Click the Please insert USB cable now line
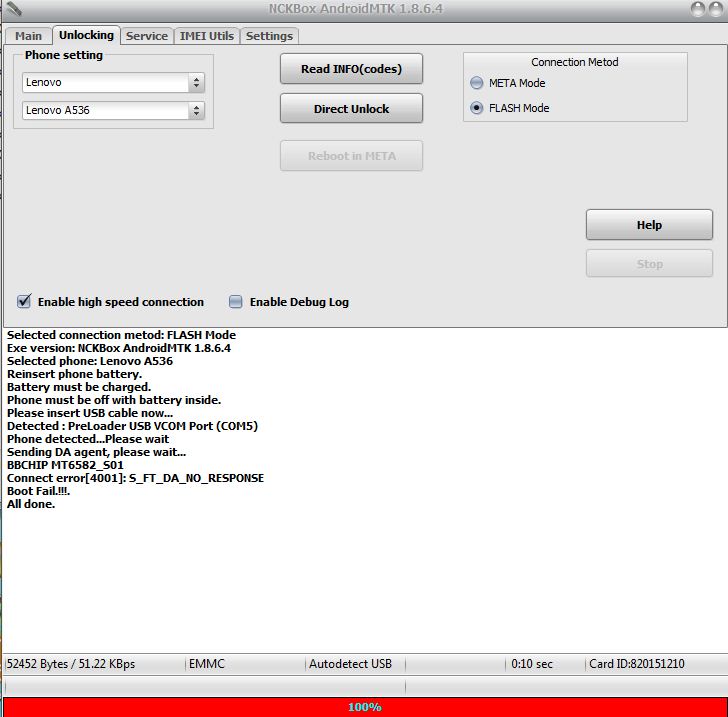 click(x=90, y=413)
